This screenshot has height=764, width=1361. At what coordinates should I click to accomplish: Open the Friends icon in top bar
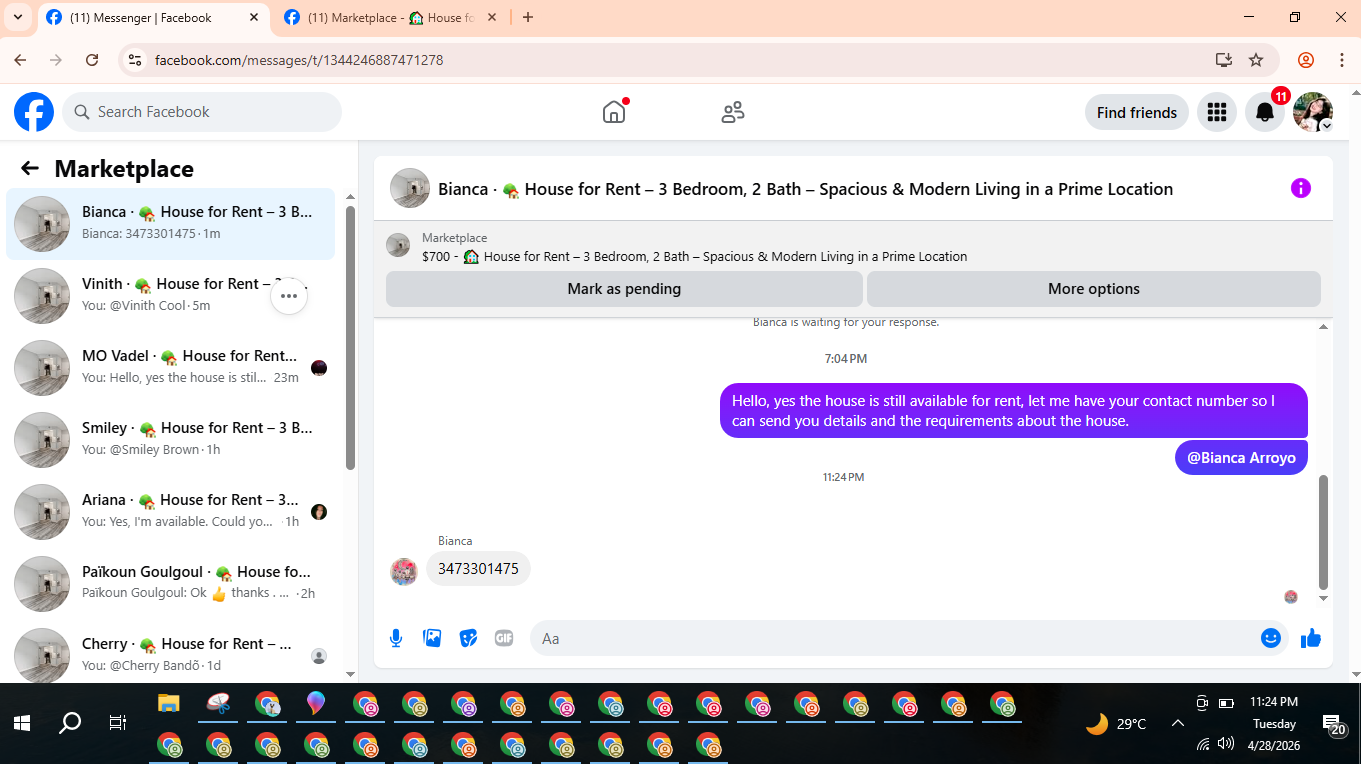(733, 112)
